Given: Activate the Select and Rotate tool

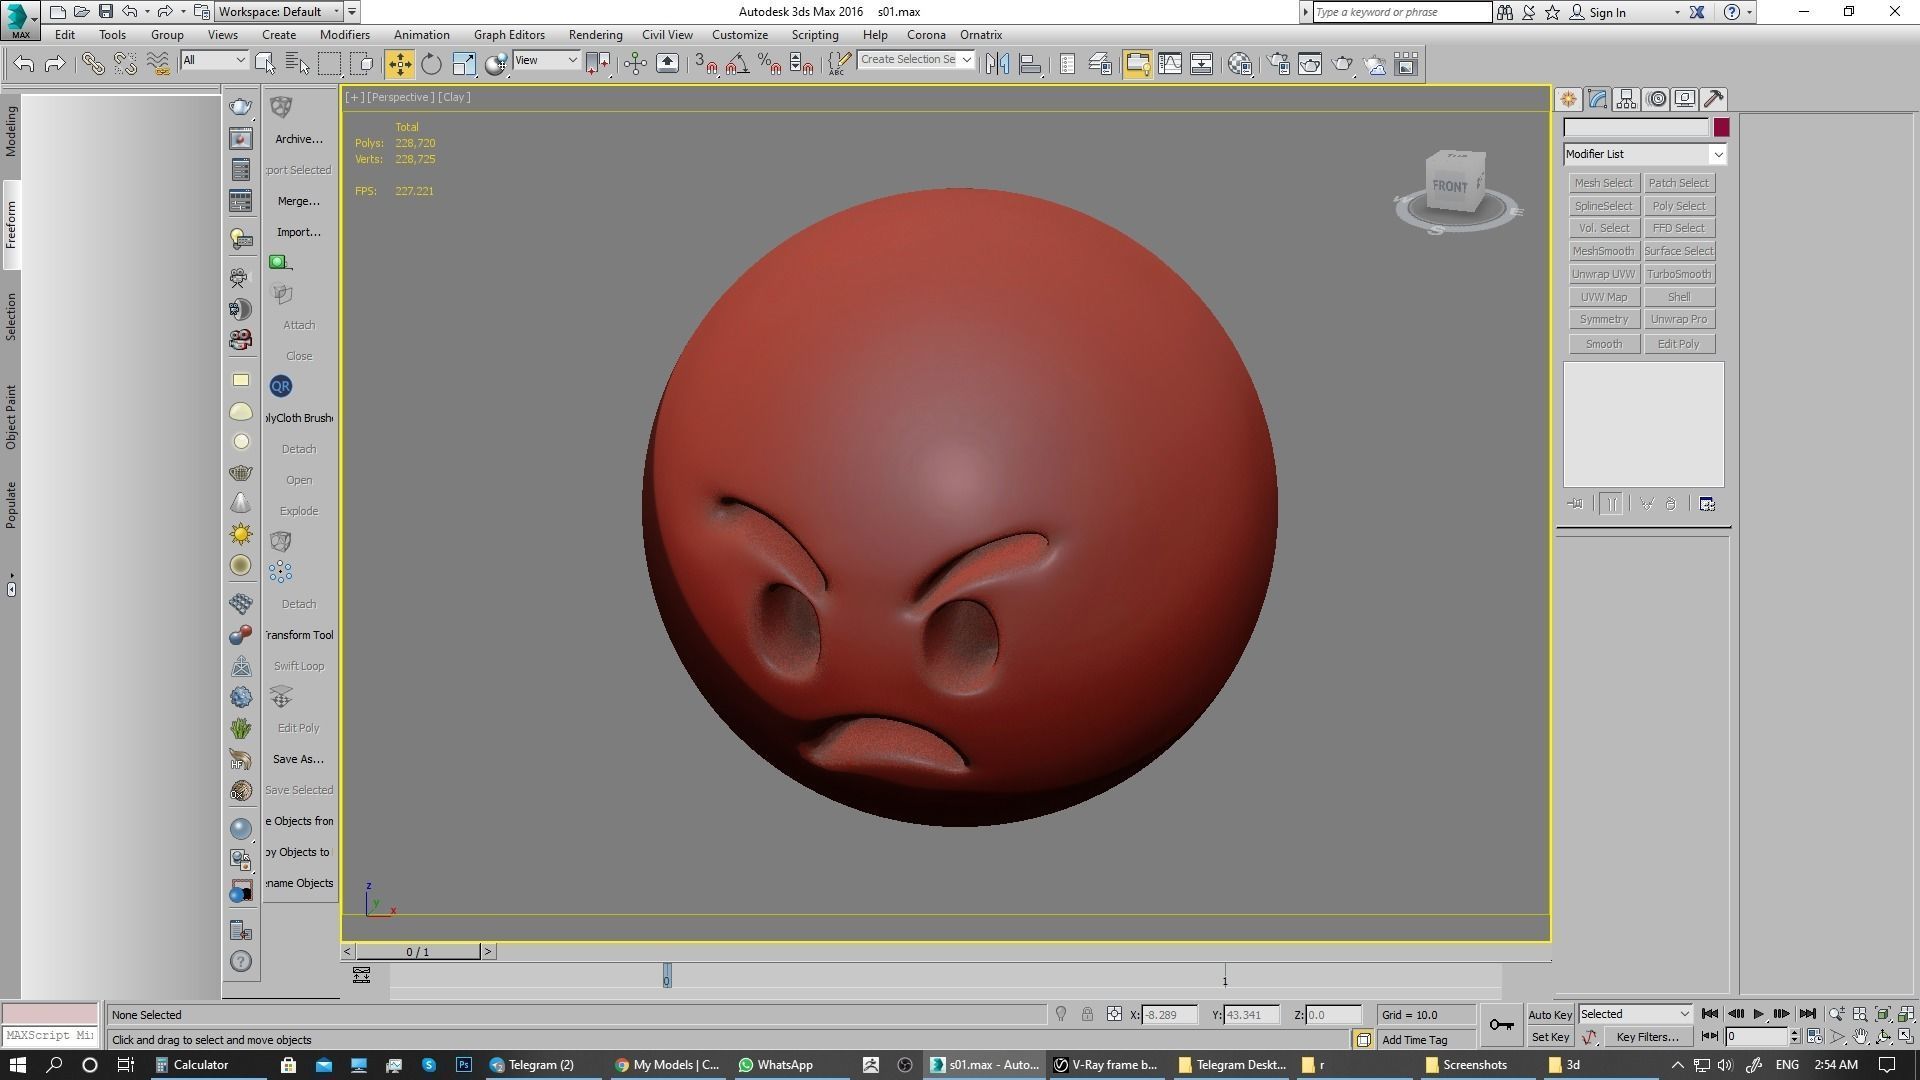Looking at the screenshot, I should pos(431,64).
